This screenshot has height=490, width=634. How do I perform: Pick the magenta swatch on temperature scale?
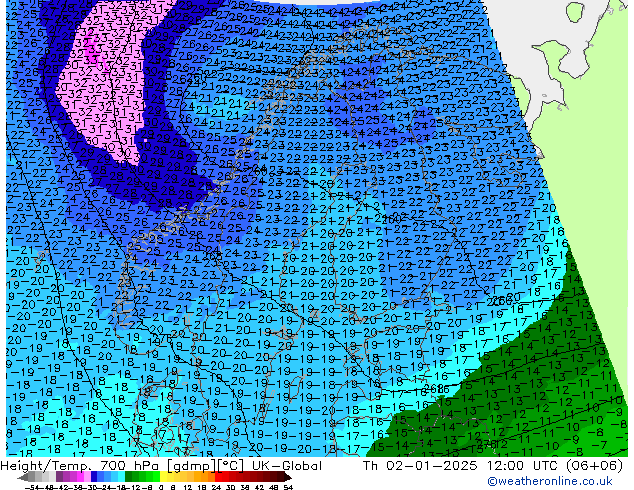[x=80, y=476]
